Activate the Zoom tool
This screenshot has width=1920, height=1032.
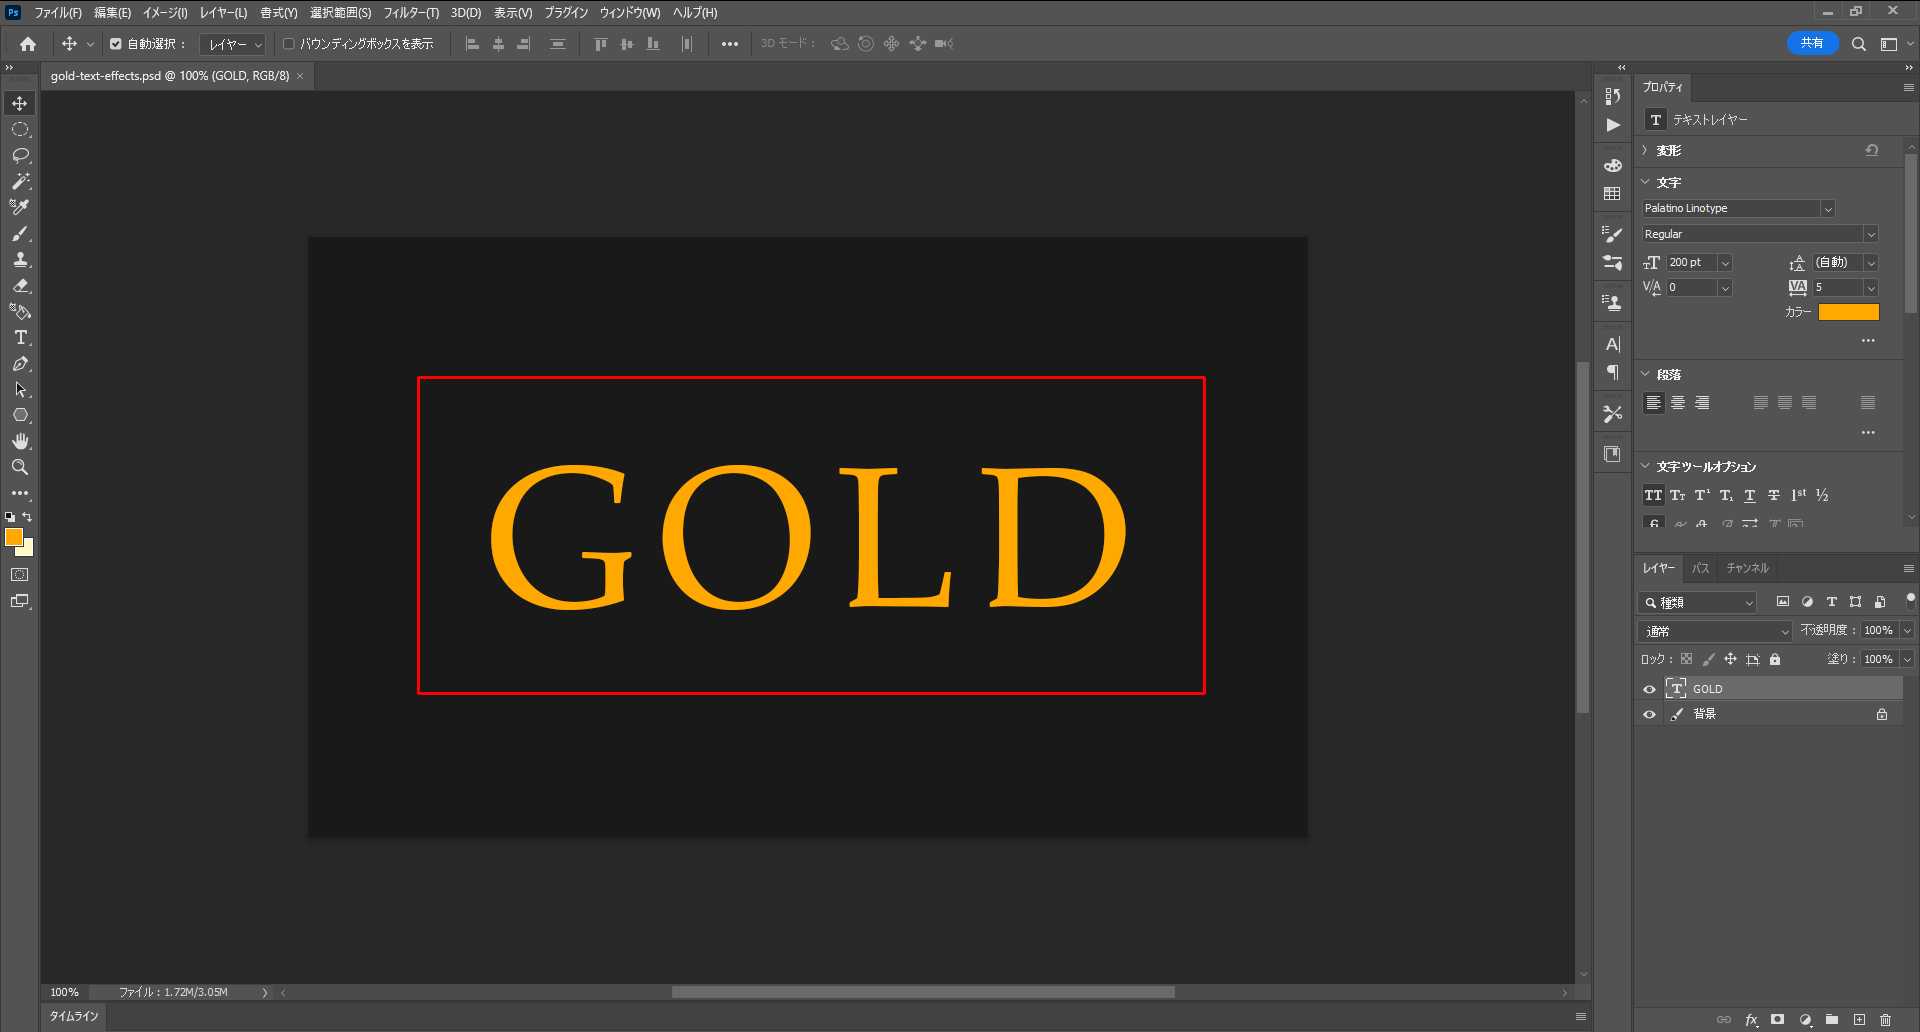(20, 467)
